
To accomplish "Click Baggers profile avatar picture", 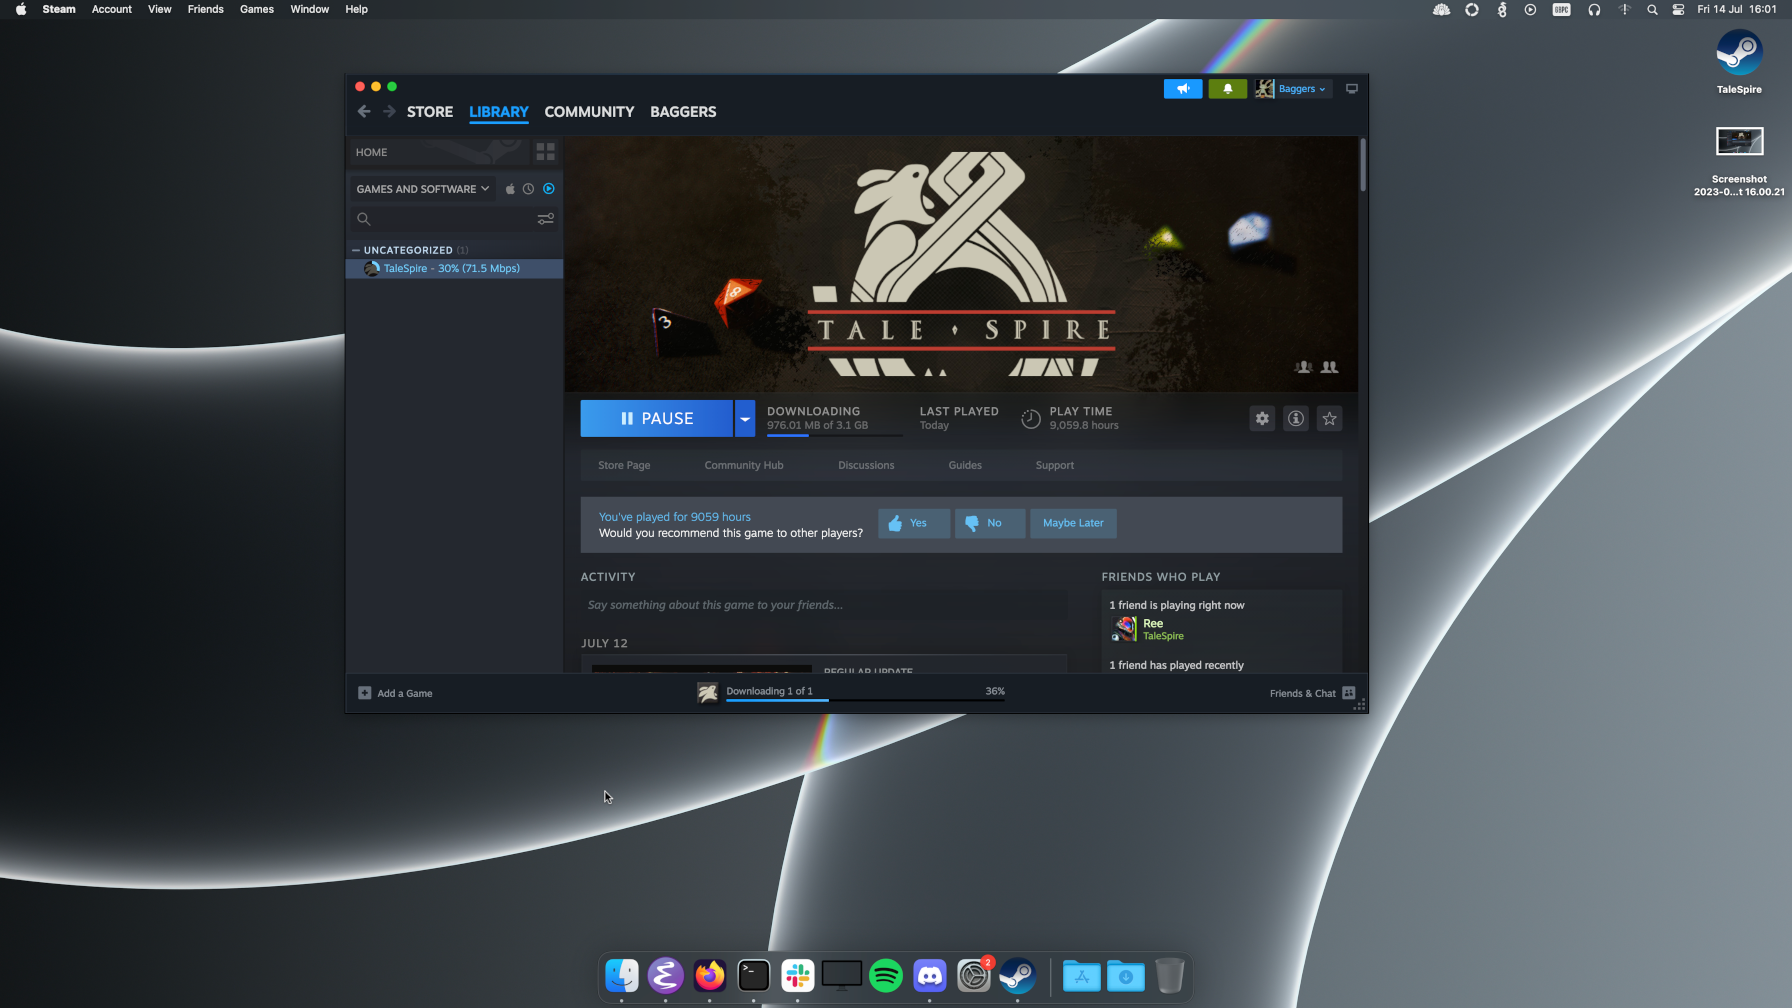I will tap(1265, 89).
